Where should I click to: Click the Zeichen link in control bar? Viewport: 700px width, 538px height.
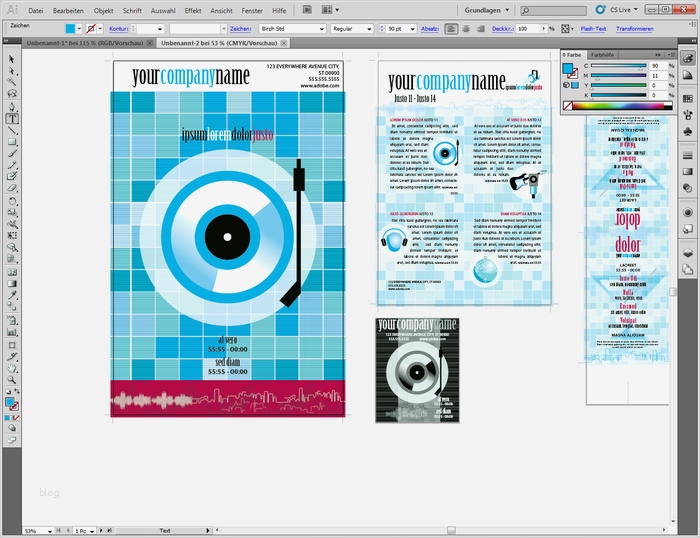(241, 29)
